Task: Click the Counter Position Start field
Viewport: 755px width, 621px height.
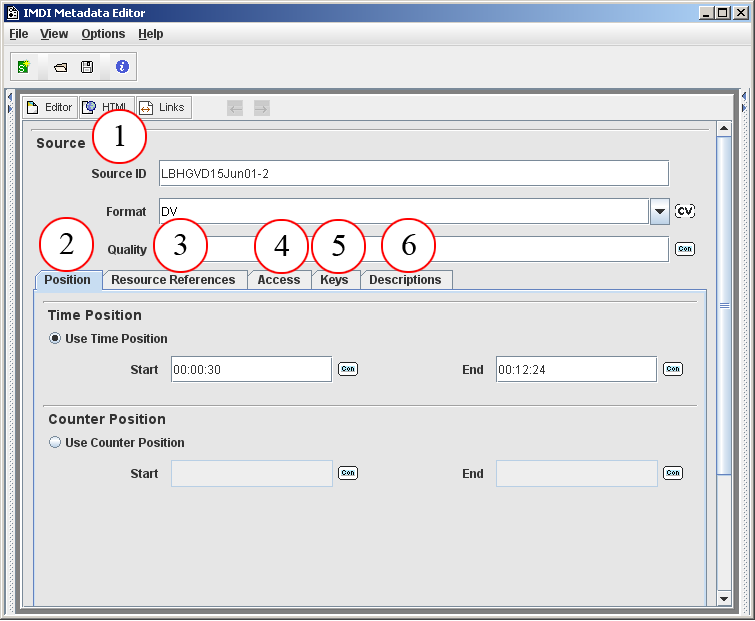Action: (x=251, y=473)
